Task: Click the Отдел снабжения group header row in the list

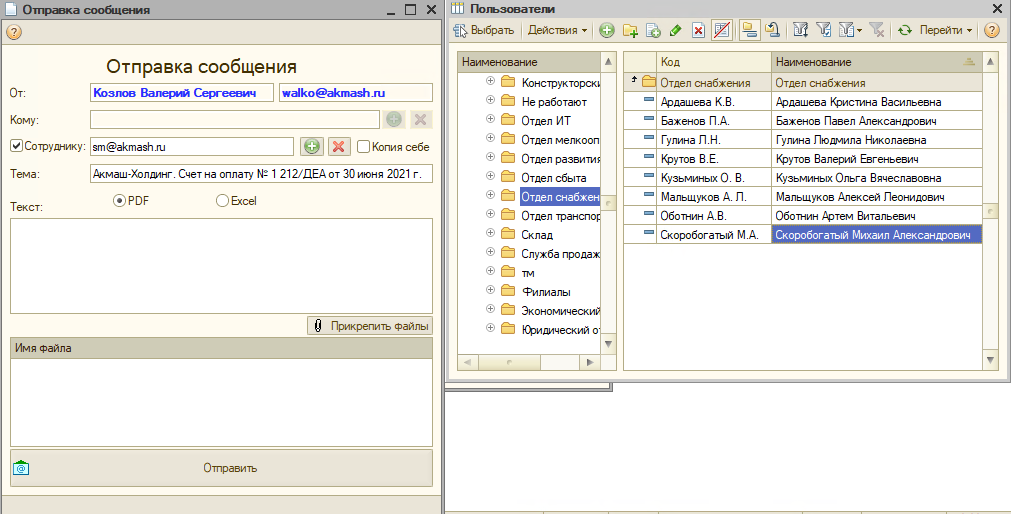Action: pyautogui.click(x=803, y=83)
